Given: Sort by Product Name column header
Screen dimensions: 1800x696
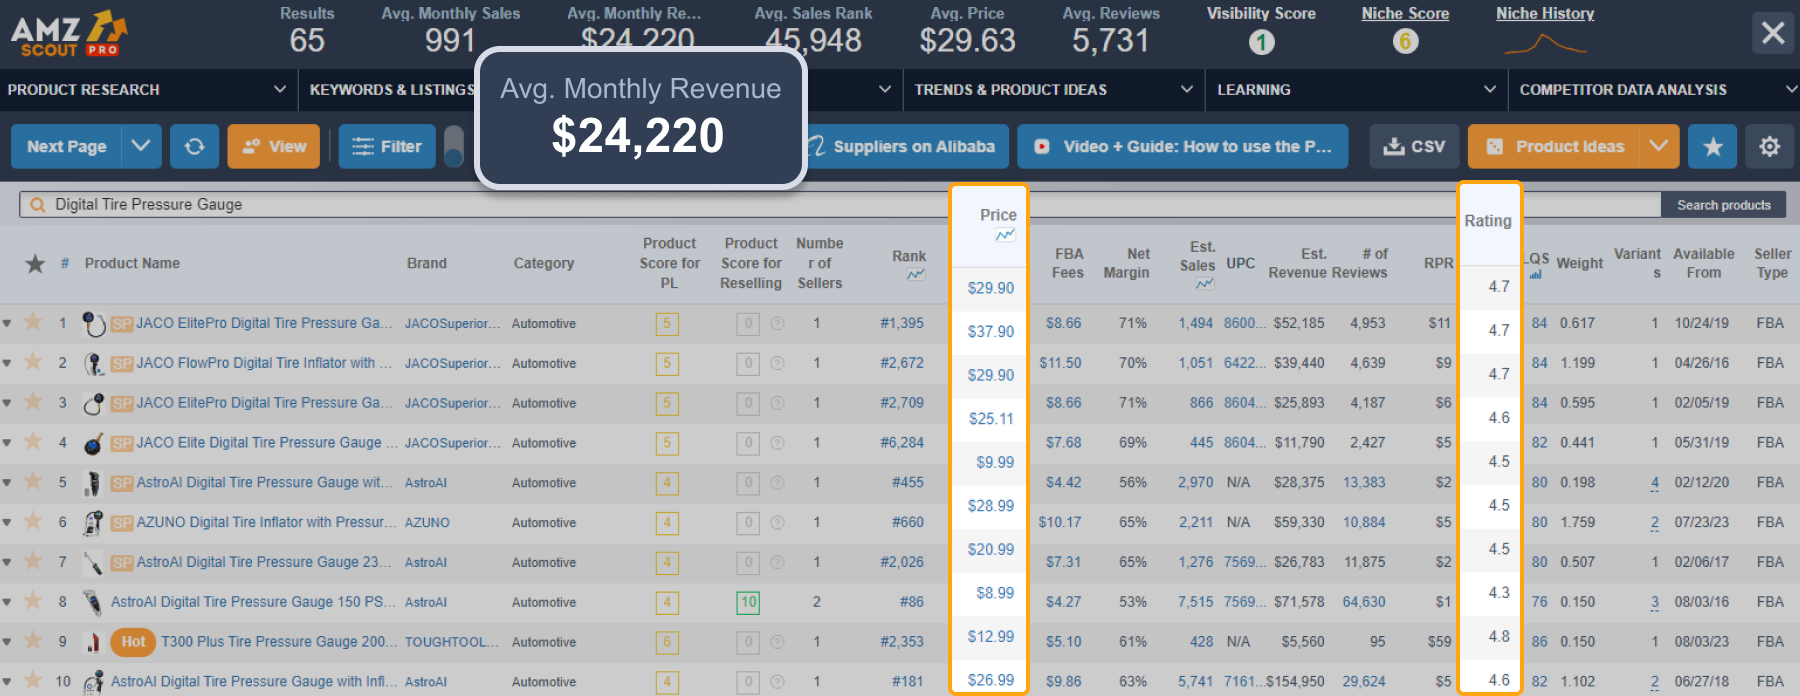Looking at the screenshot, I should click(132, 263).
